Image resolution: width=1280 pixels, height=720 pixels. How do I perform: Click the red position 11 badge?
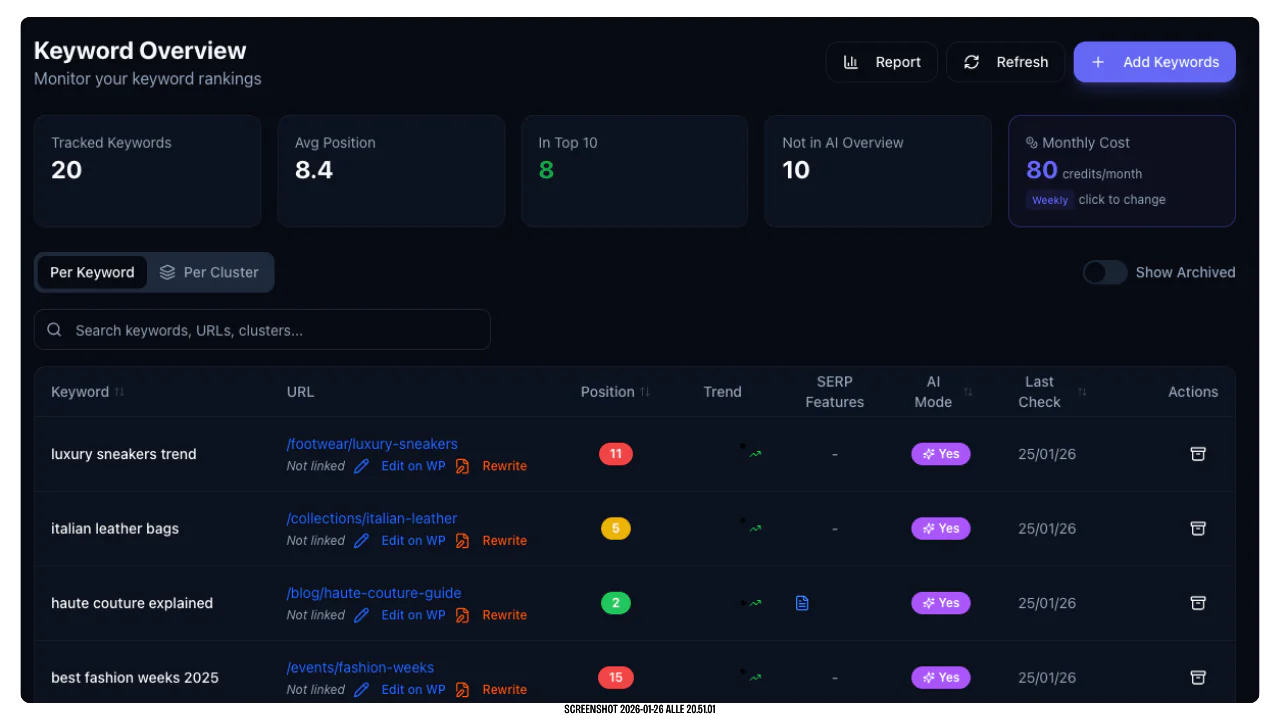(615, 454)
